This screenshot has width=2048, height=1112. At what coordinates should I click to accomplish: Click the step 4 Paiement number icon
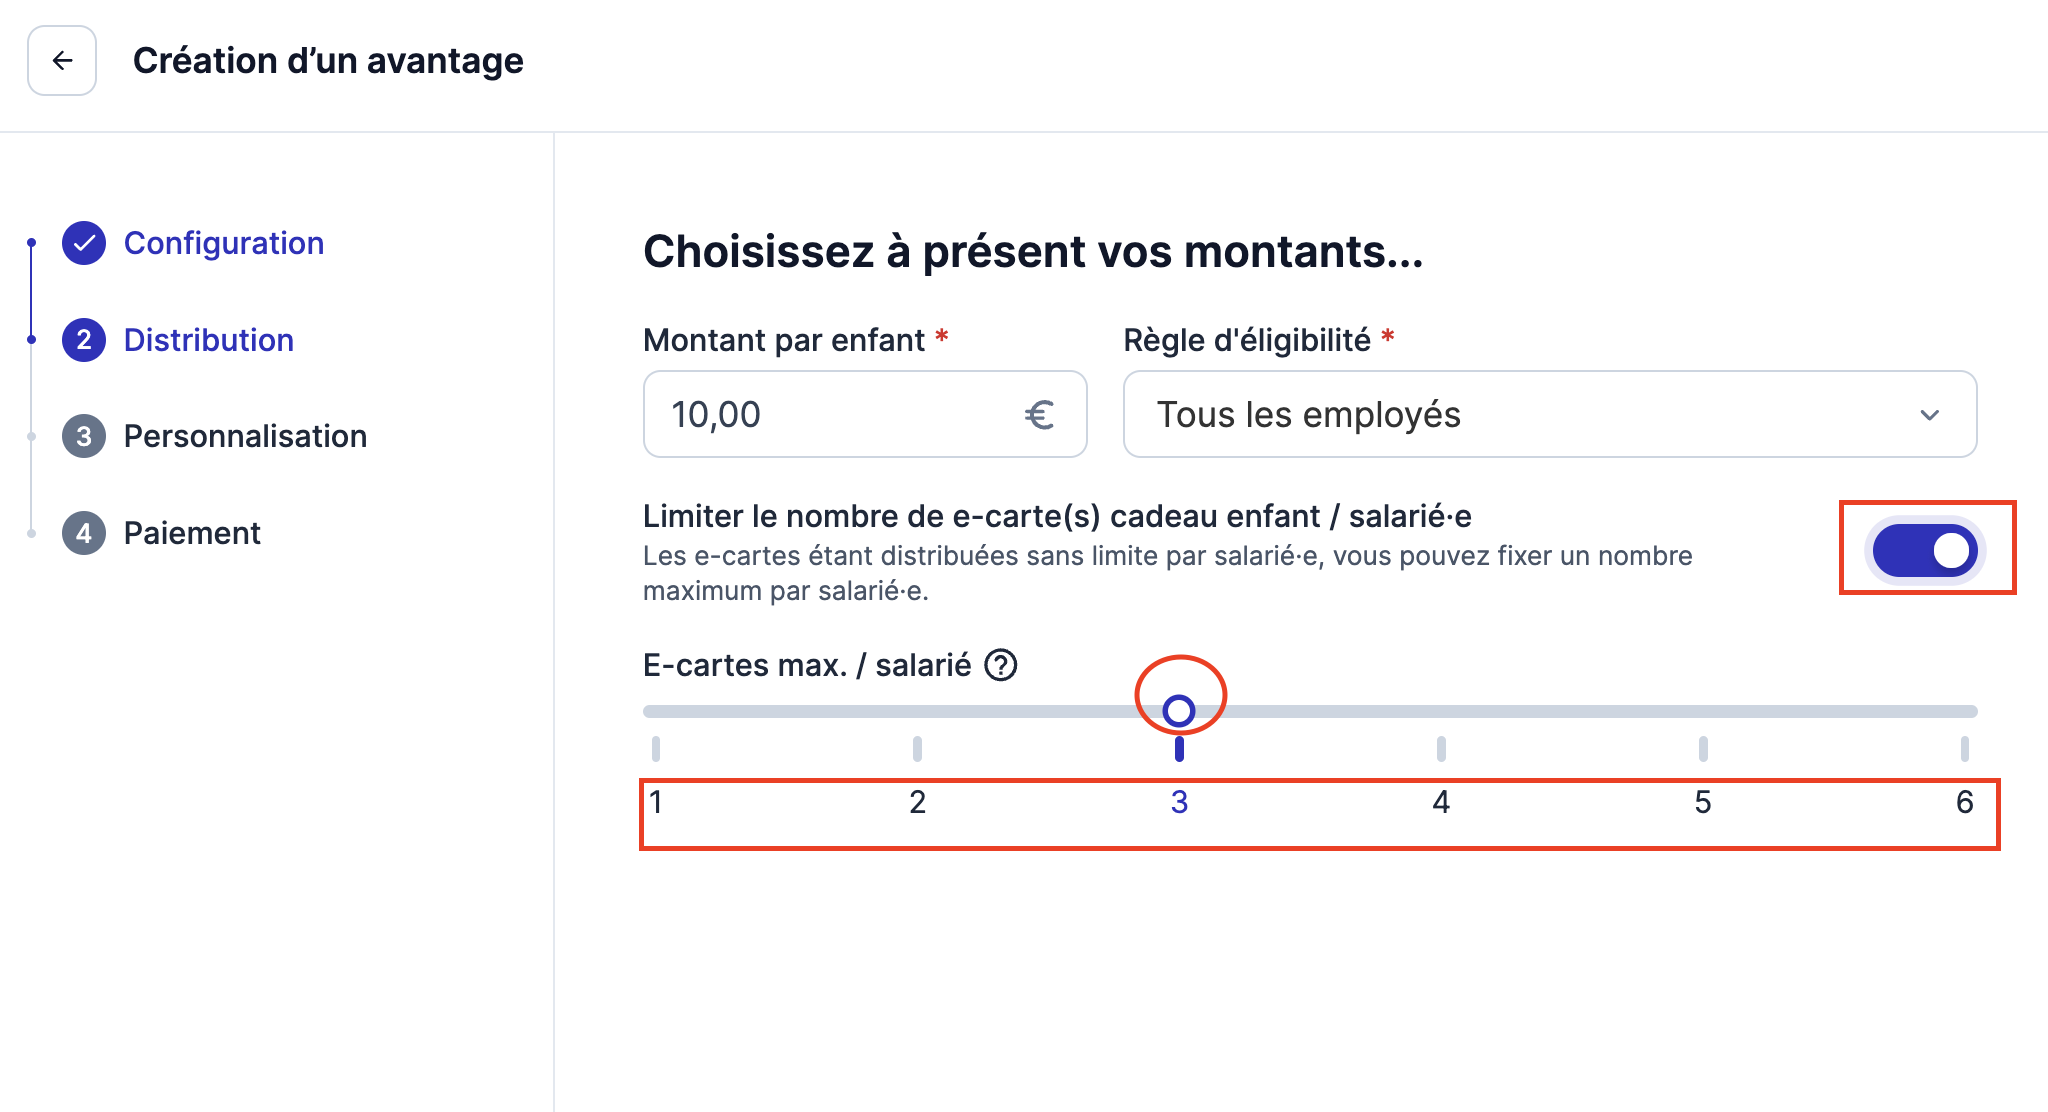click(84, 533)
